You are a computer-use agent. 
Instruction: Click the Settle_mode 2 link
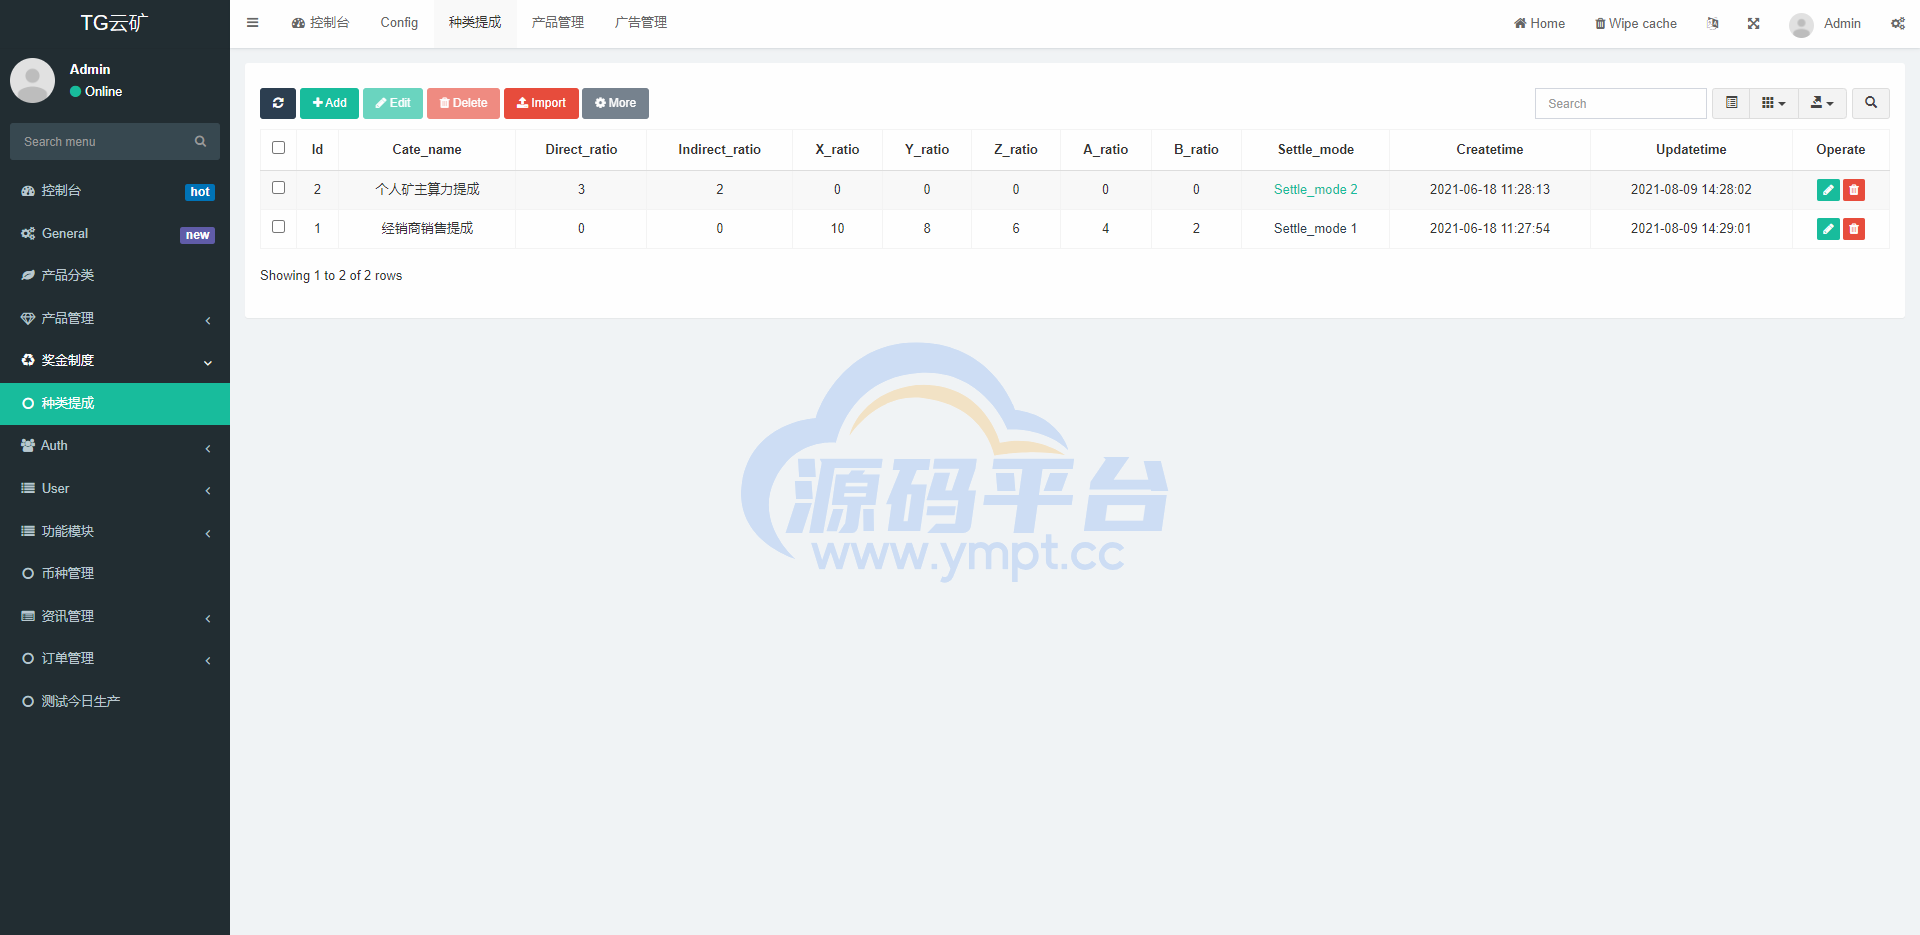point(1315,190)
